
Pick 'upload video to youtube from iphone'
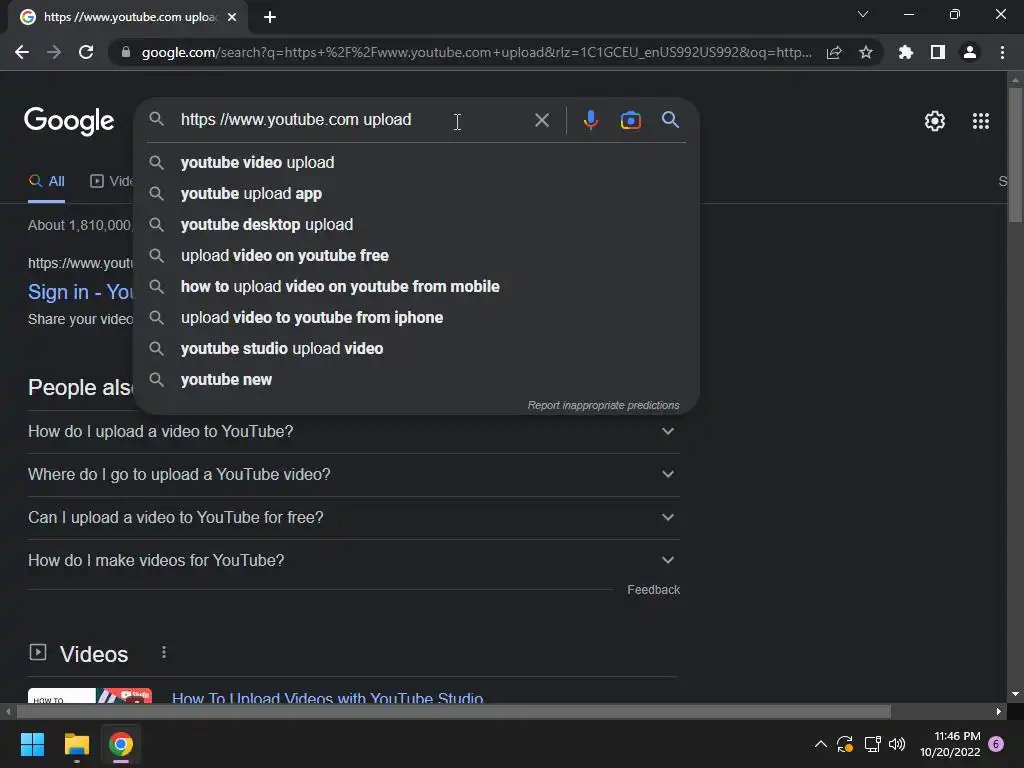[x=416, y=317]
